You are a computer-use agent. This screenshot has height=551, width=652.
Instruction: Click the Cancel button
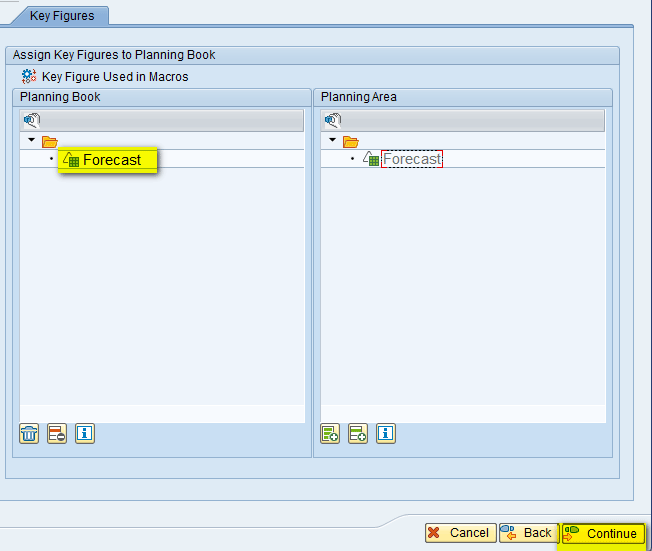tap(458, 533)
